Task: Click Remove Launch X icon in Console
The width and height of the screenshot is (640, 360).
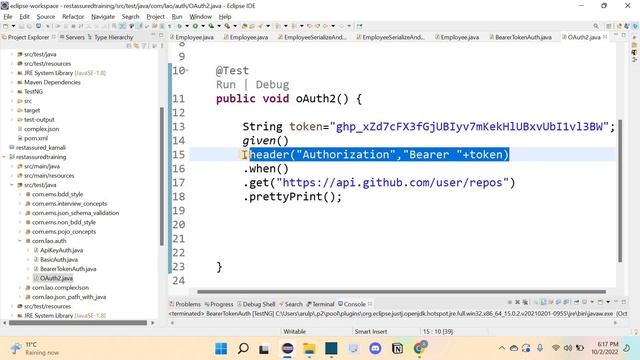Action: pos(517,302)
